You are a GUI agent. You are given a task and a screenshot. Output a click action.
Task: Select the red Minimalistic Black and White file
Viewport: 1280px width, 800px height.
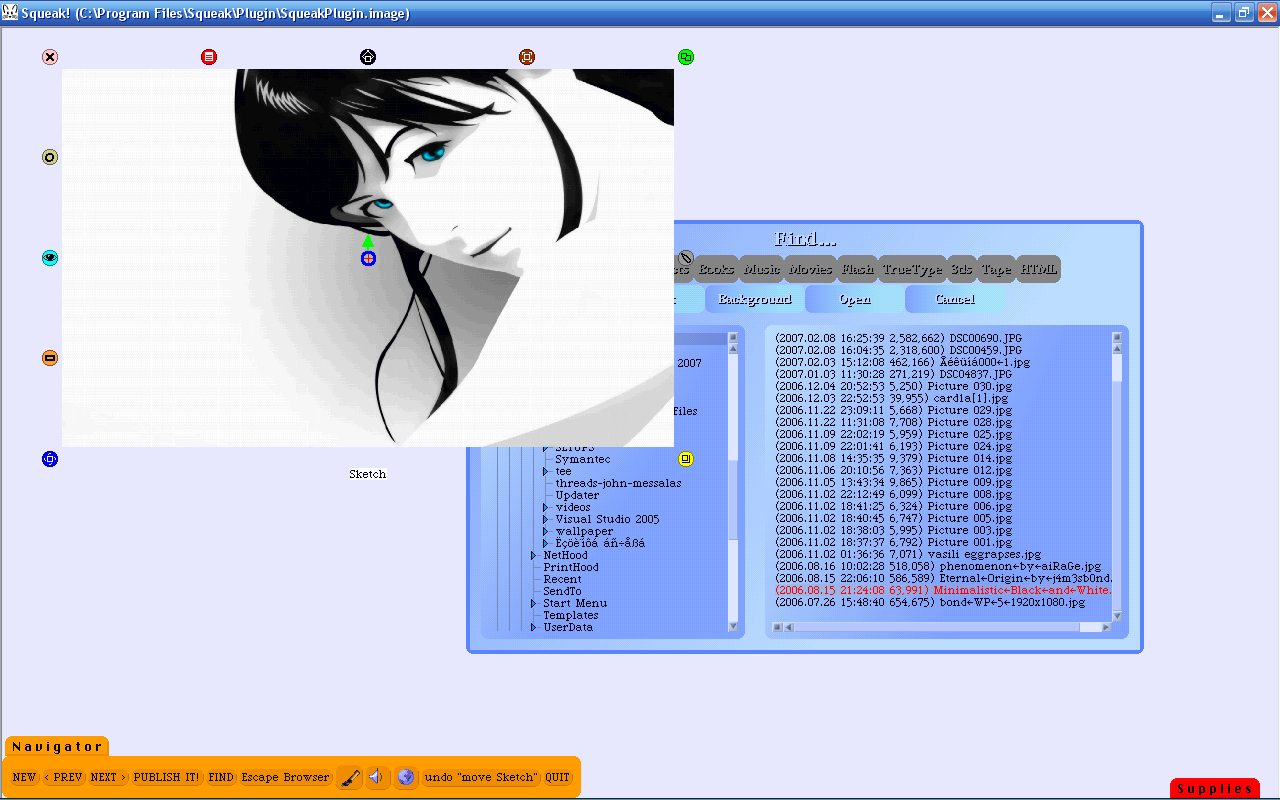[x=943, y=590]
